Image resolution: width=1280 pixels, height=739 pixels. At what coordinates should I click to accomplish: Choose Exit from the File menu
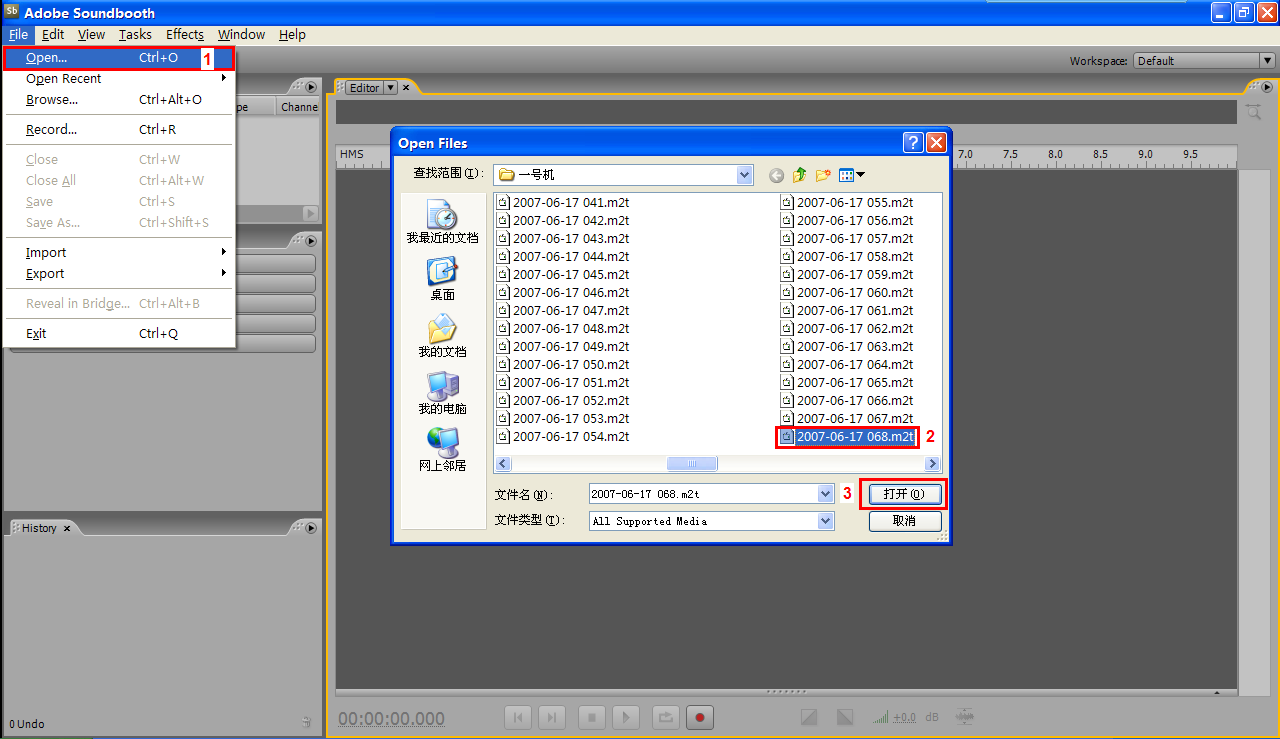click(119, 333)
